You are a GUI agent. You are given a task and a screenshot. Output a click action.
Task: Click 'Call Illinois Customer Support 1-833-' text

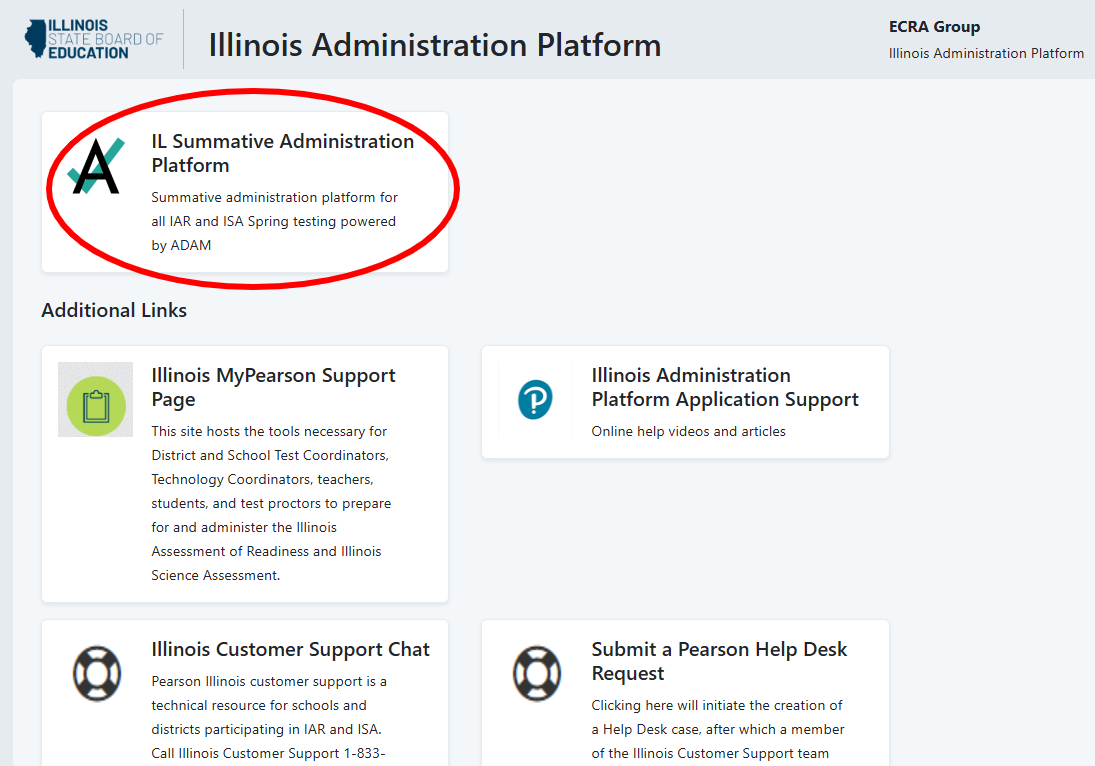(268, 753)
